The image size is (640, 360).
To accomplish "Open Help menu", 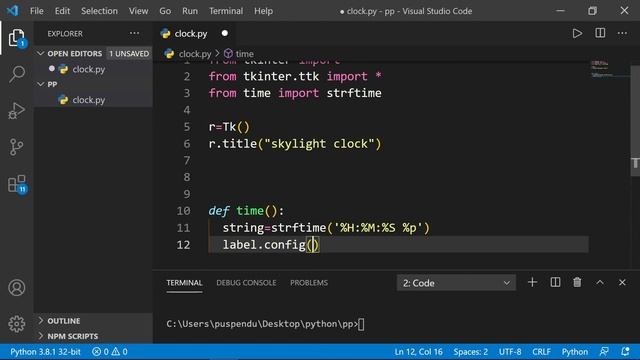I will point(263,11).
